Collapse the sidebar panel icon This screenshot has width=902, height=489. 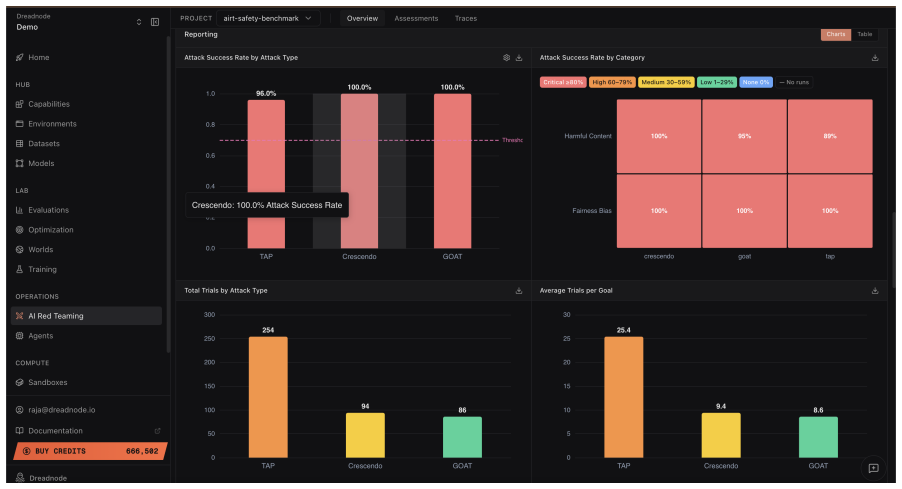click(155, 22)
